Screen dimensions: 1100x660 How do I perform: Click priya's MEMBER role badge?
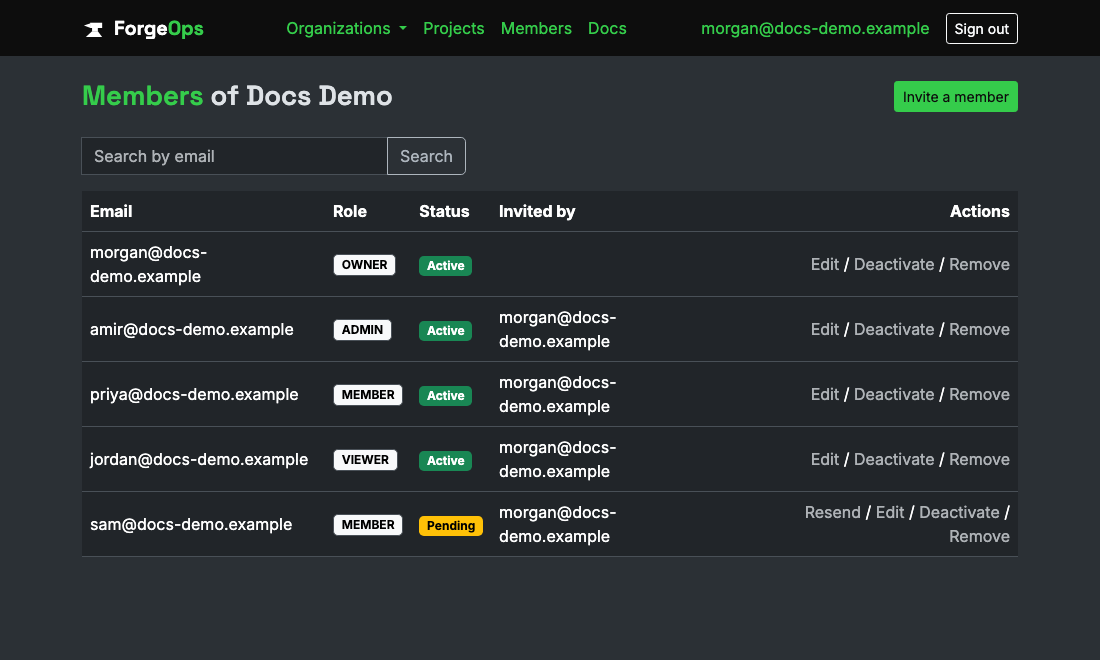click(x=368, y=395)
